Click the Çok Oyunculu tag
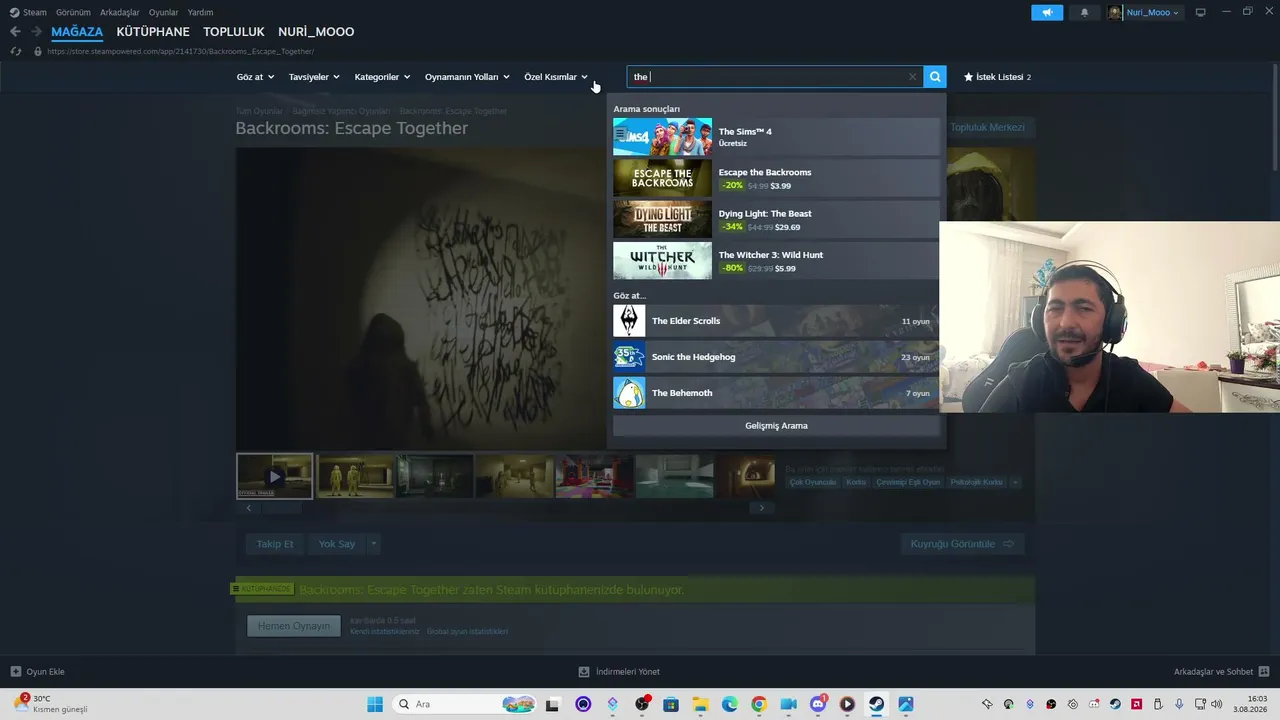Screen dimensions: 1280x720 click(x=813, y=482)
